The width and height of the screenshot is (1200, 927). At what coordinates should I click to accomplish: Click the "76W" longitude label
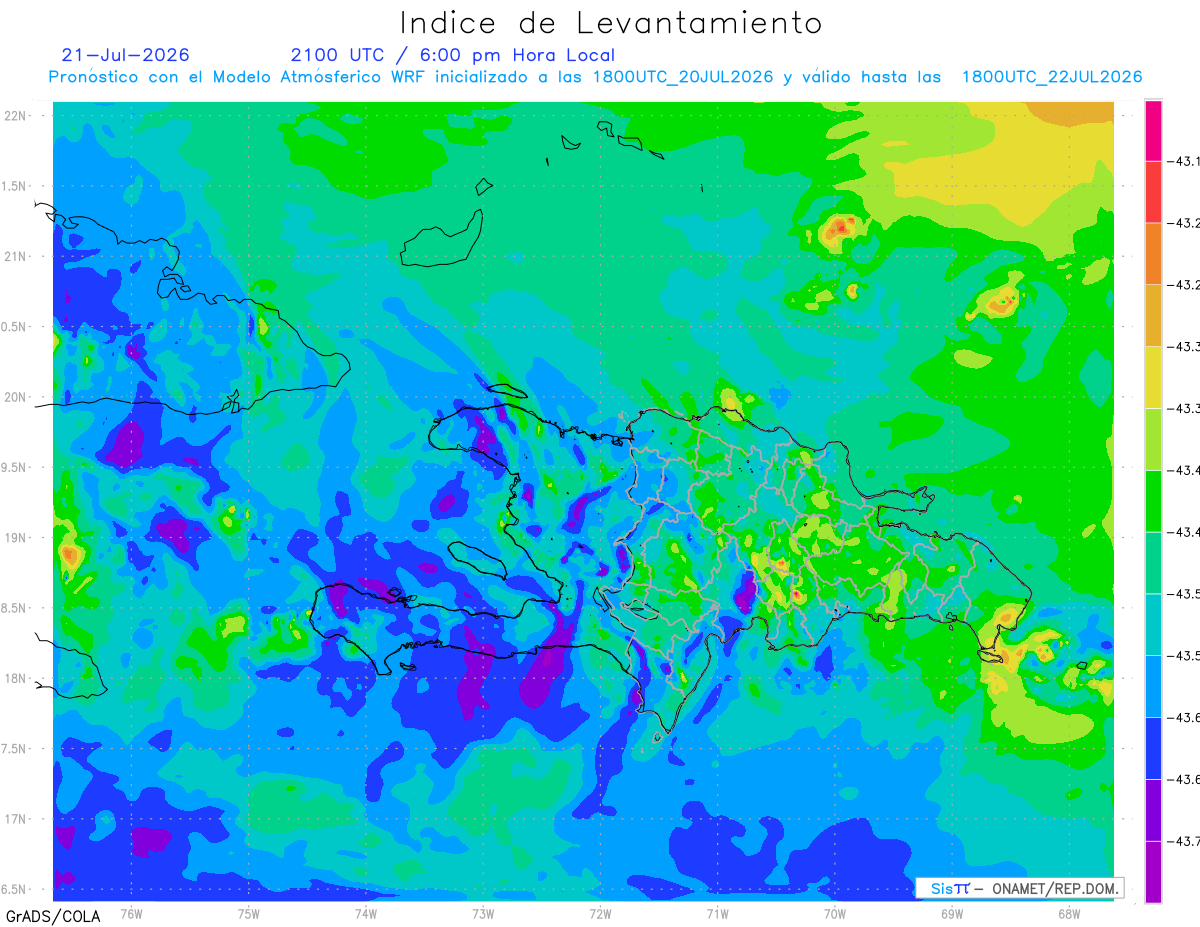[131, 913]
